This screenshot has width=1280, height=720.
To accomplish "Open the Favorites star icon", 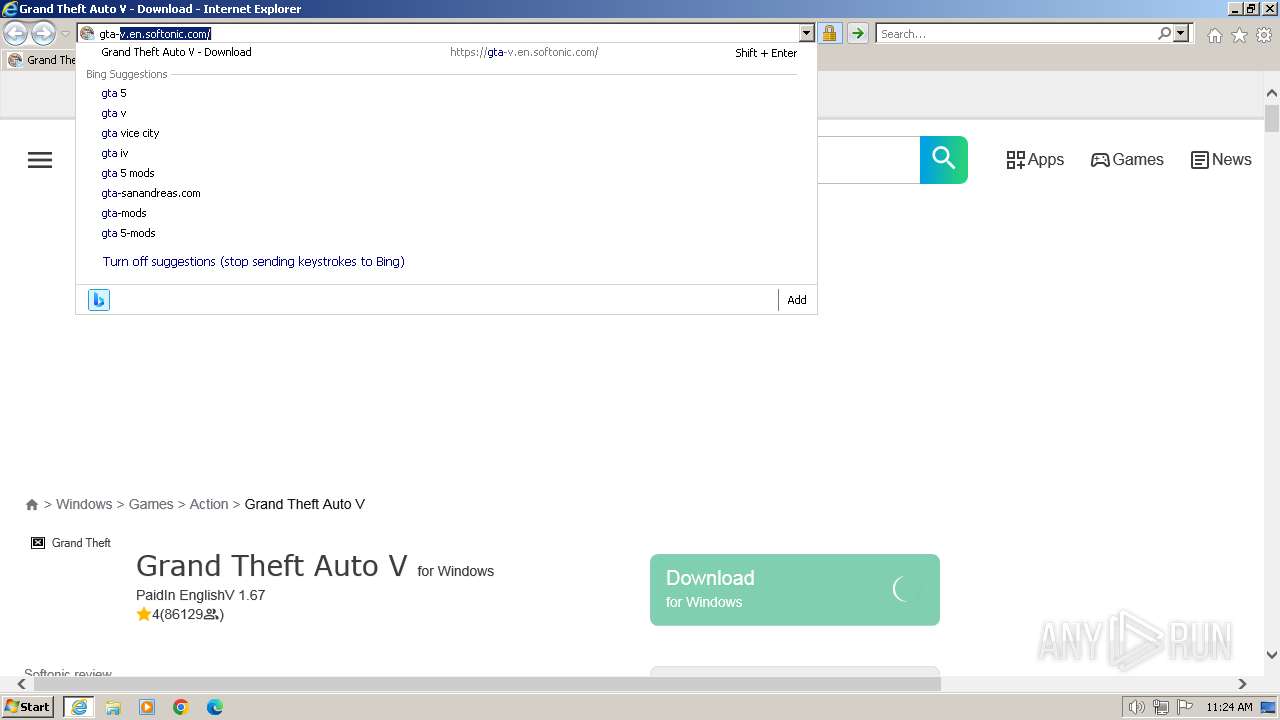I will pos(1239,35).
